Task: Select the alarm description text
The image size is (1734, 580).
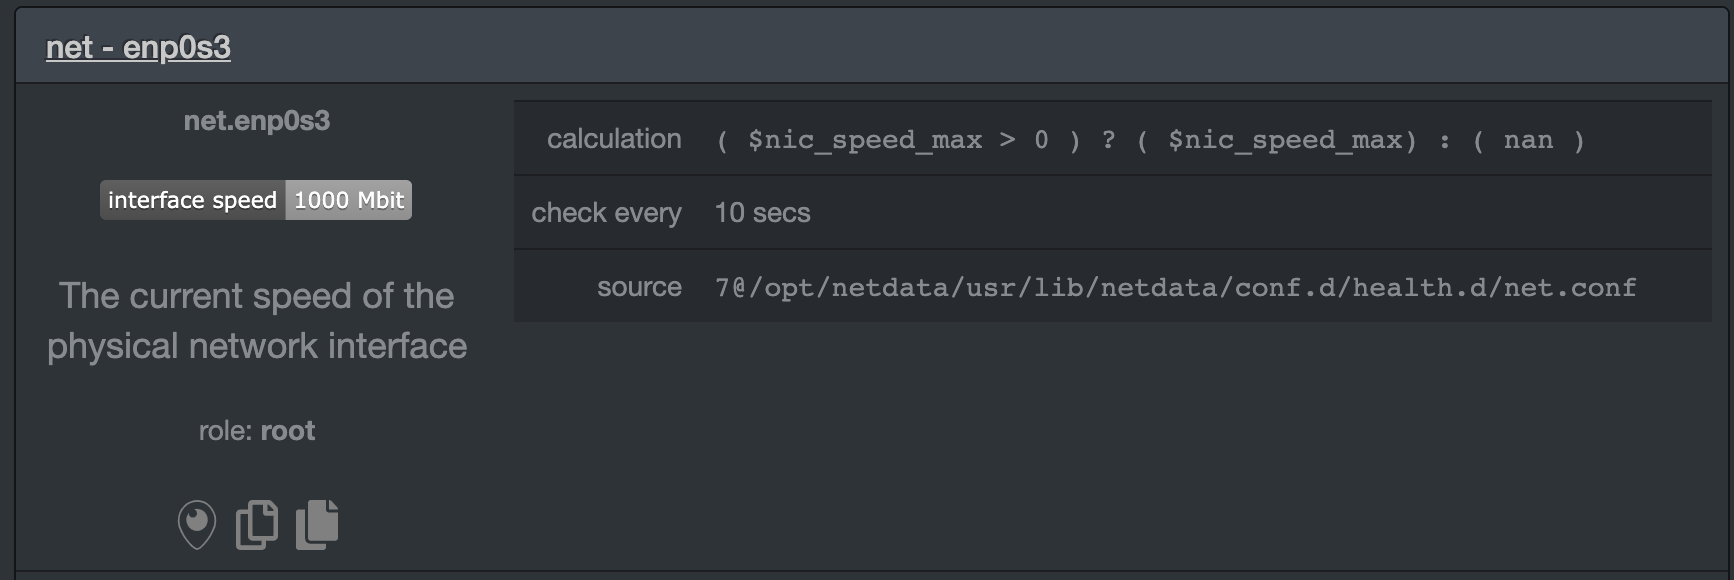Action: coord(257,320)
